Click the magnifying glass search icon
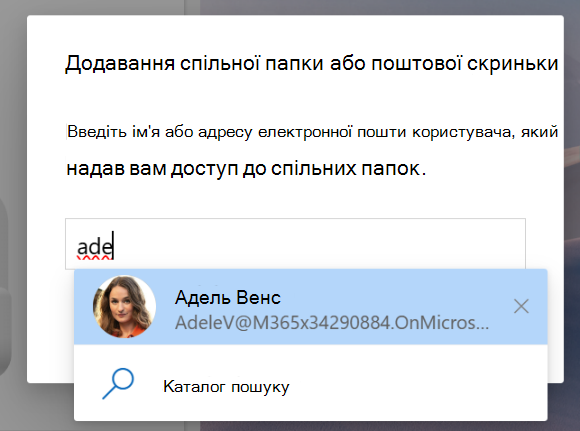 tap(118, 384)
